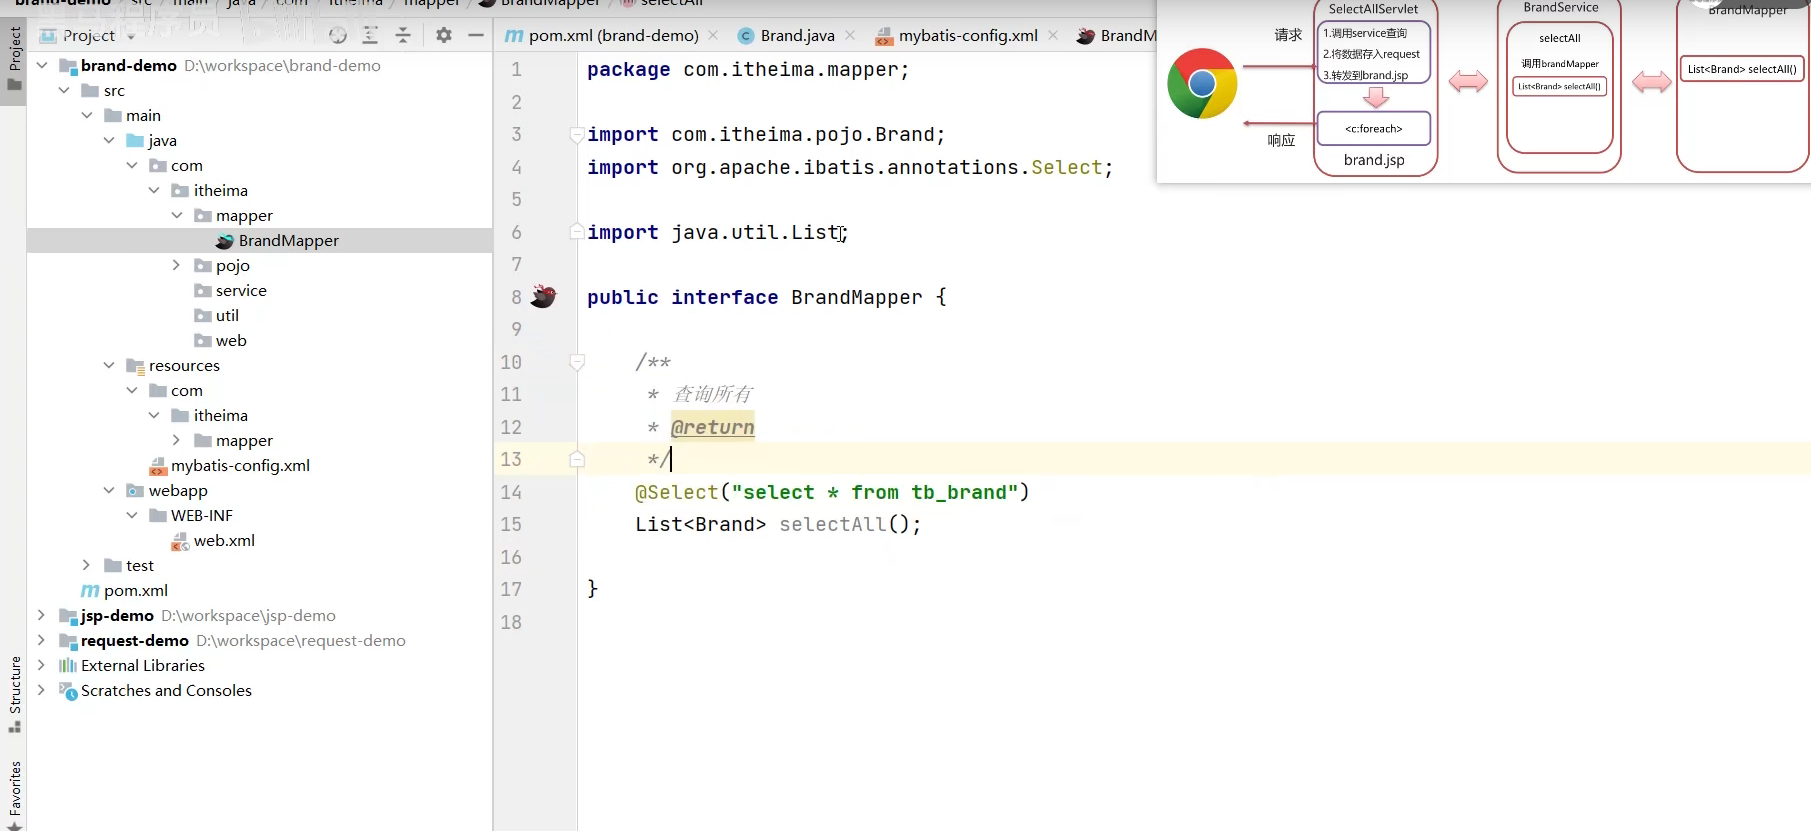1811x831 pixels.
Task: Open the Project tool window stripe button
Action: (x=14, y=60)
